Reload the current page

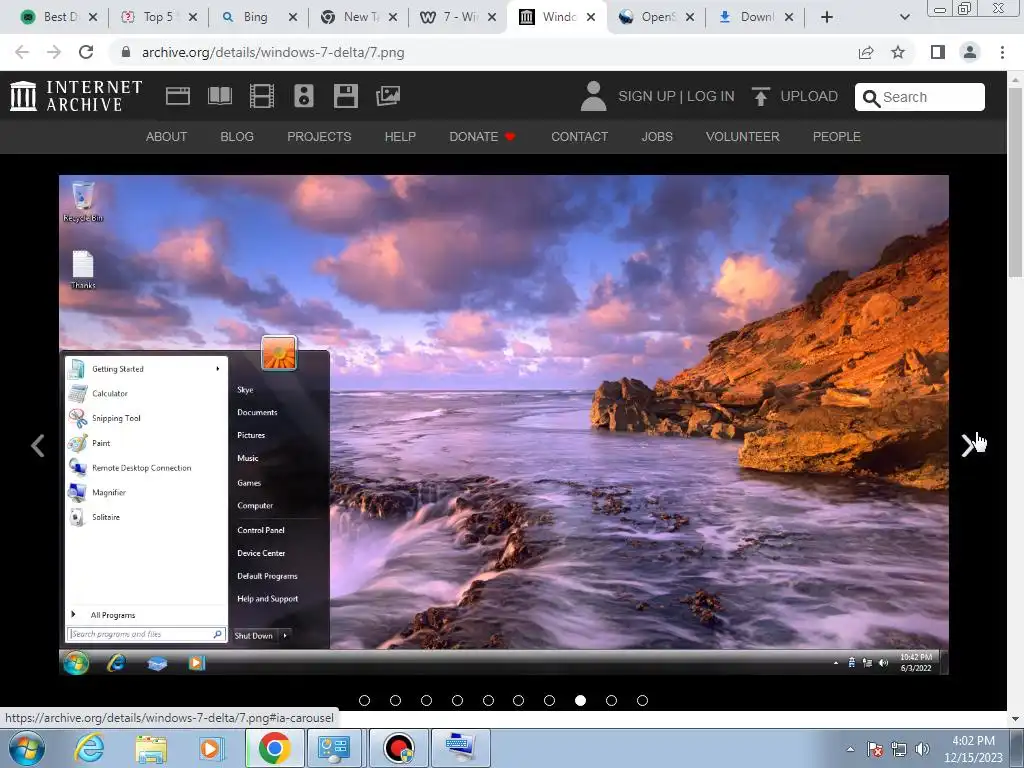(86, 52)
